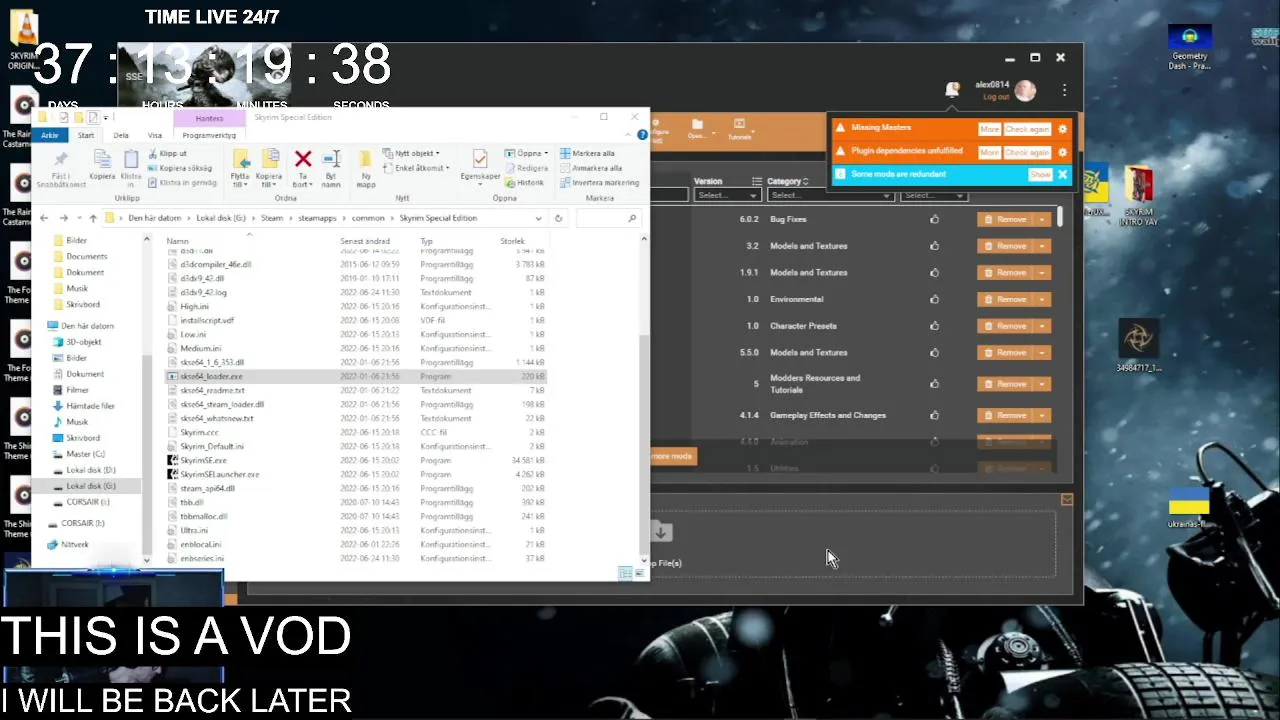Open the Arkiv file menu tab
The image size is (1280, 720).
tap(49, 135)
